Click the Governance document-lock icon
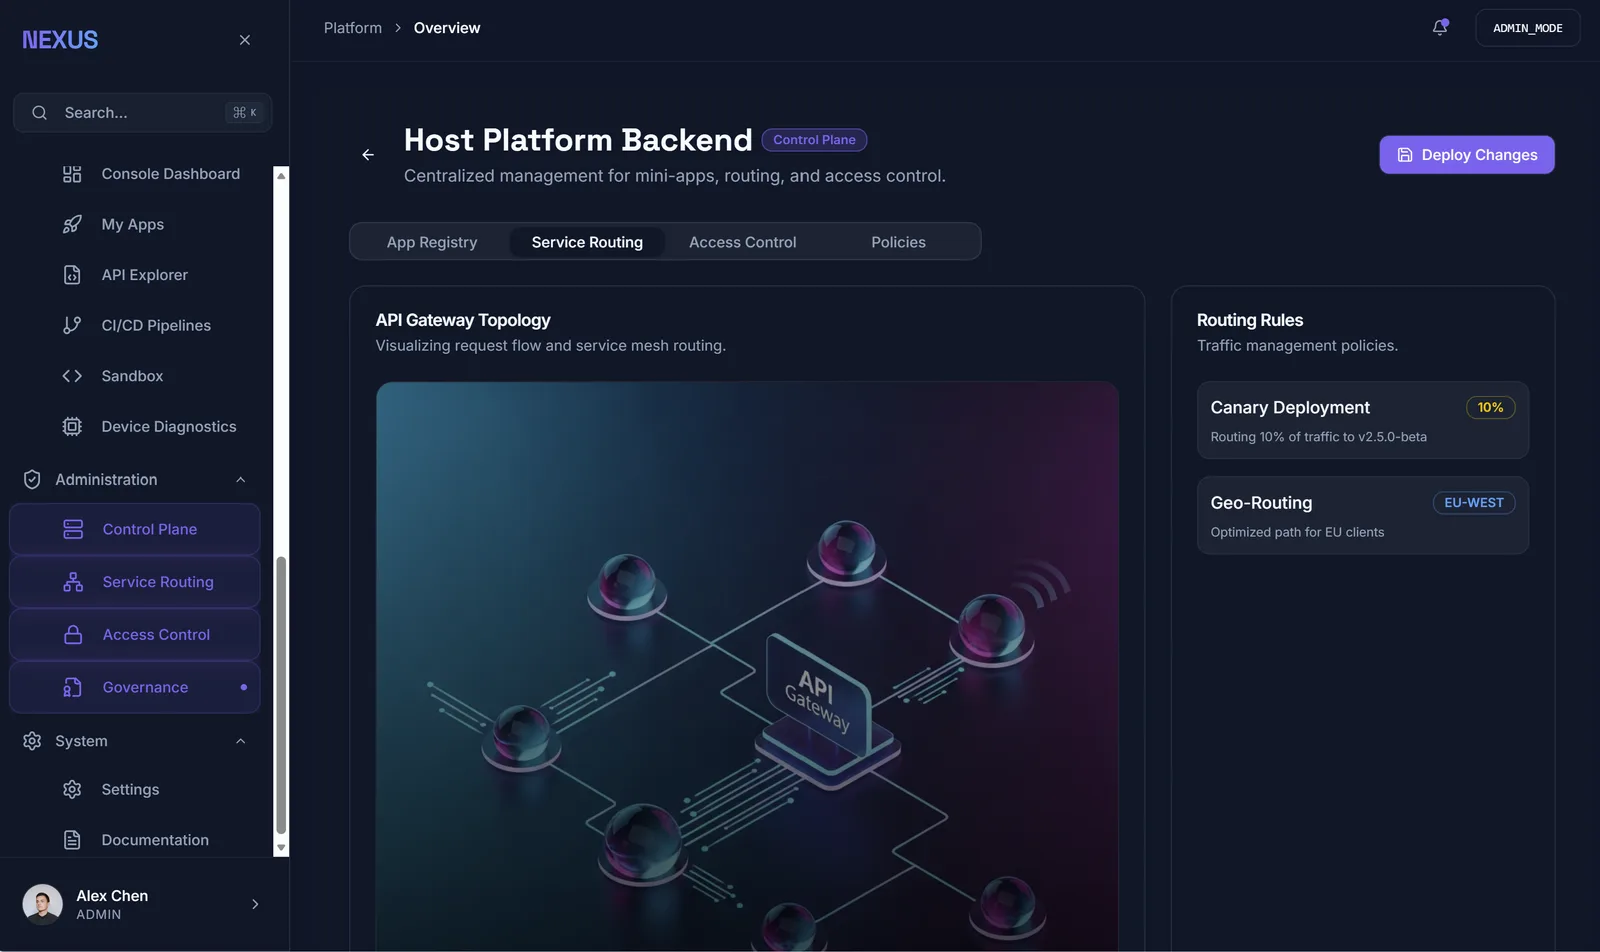Image resolution: width=1600 pixels, height=952 pixels. (73, 687)
